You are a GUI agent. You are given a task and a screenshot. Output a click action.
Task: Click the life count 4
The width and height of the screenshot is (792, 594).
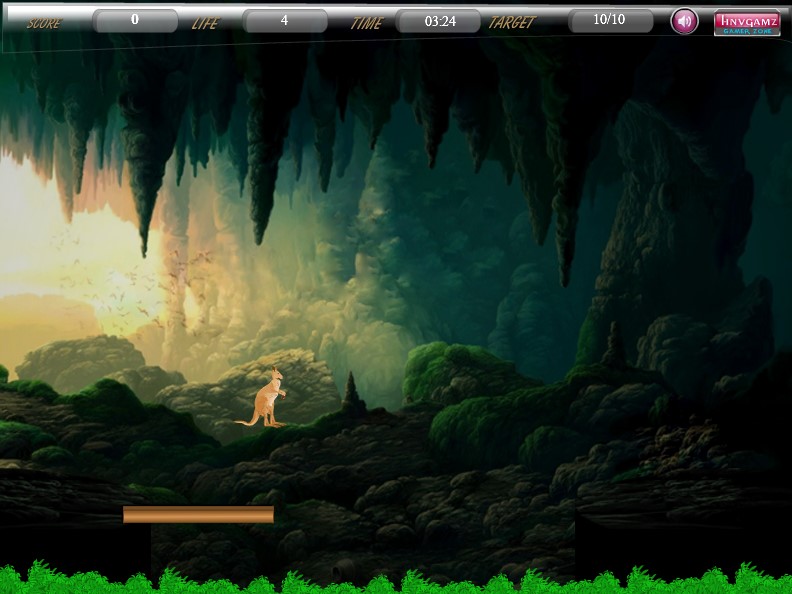click(x=285, y=20)
